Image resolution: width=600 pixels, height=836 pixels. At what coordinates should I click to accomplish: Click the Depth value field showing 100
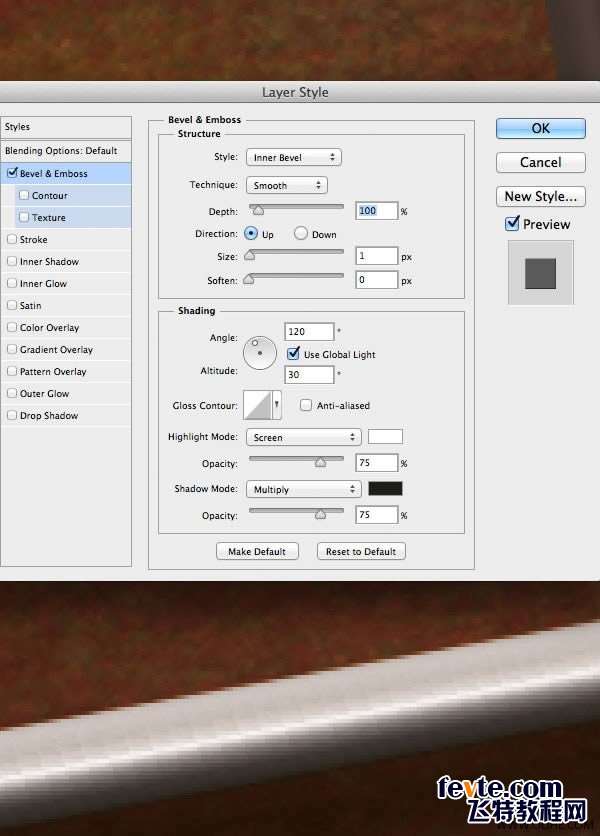tap(377, 211)
